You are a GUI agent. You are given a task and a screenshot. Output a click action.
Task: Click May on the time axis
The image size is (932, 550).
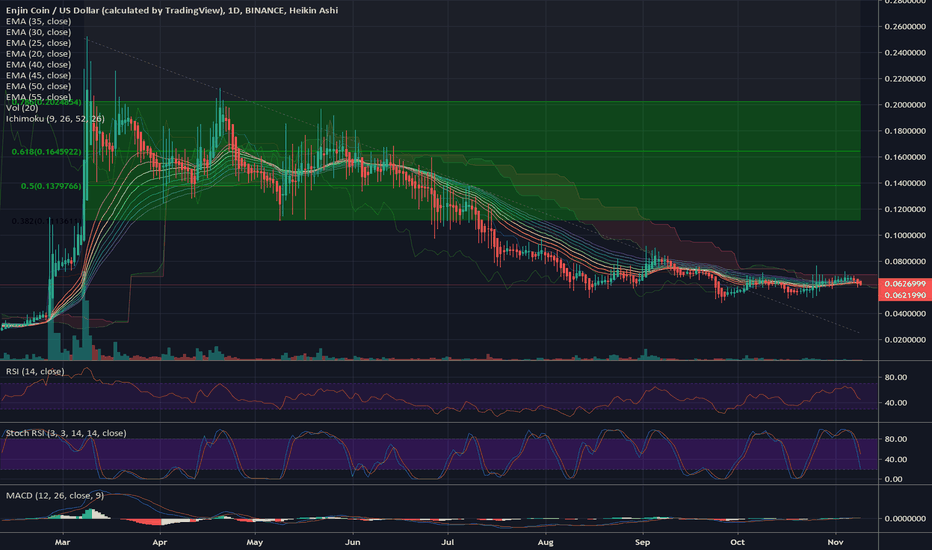coord(254,542)
